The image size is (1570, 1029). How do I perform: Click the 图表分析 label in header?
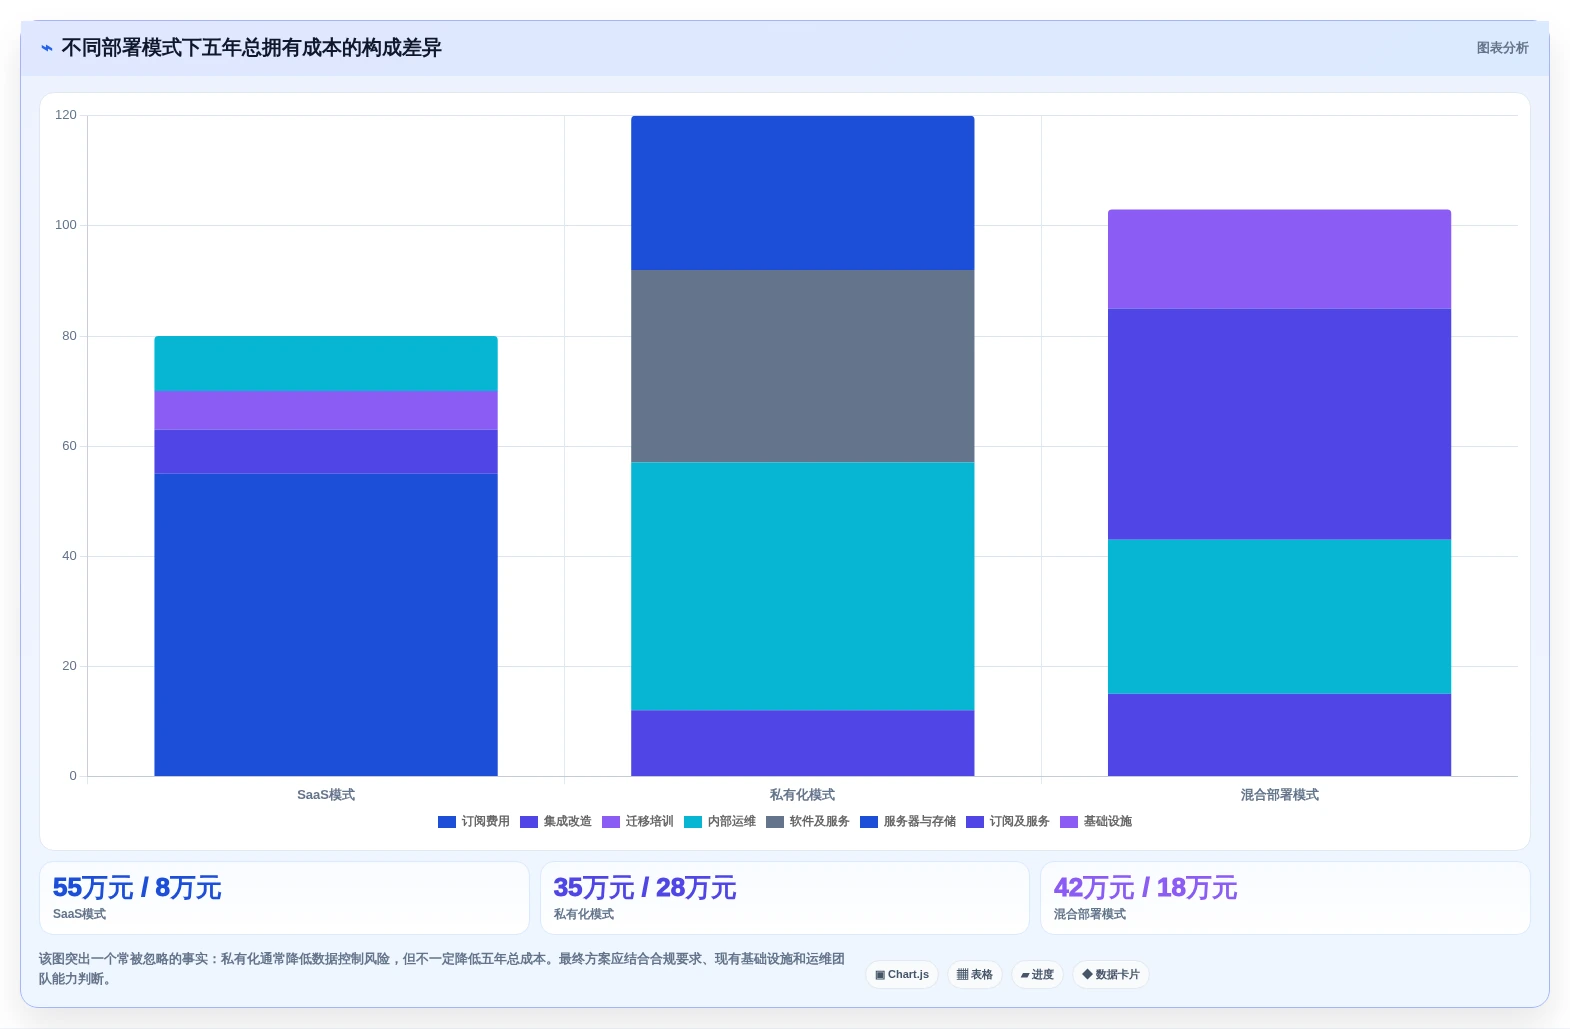1502,48
